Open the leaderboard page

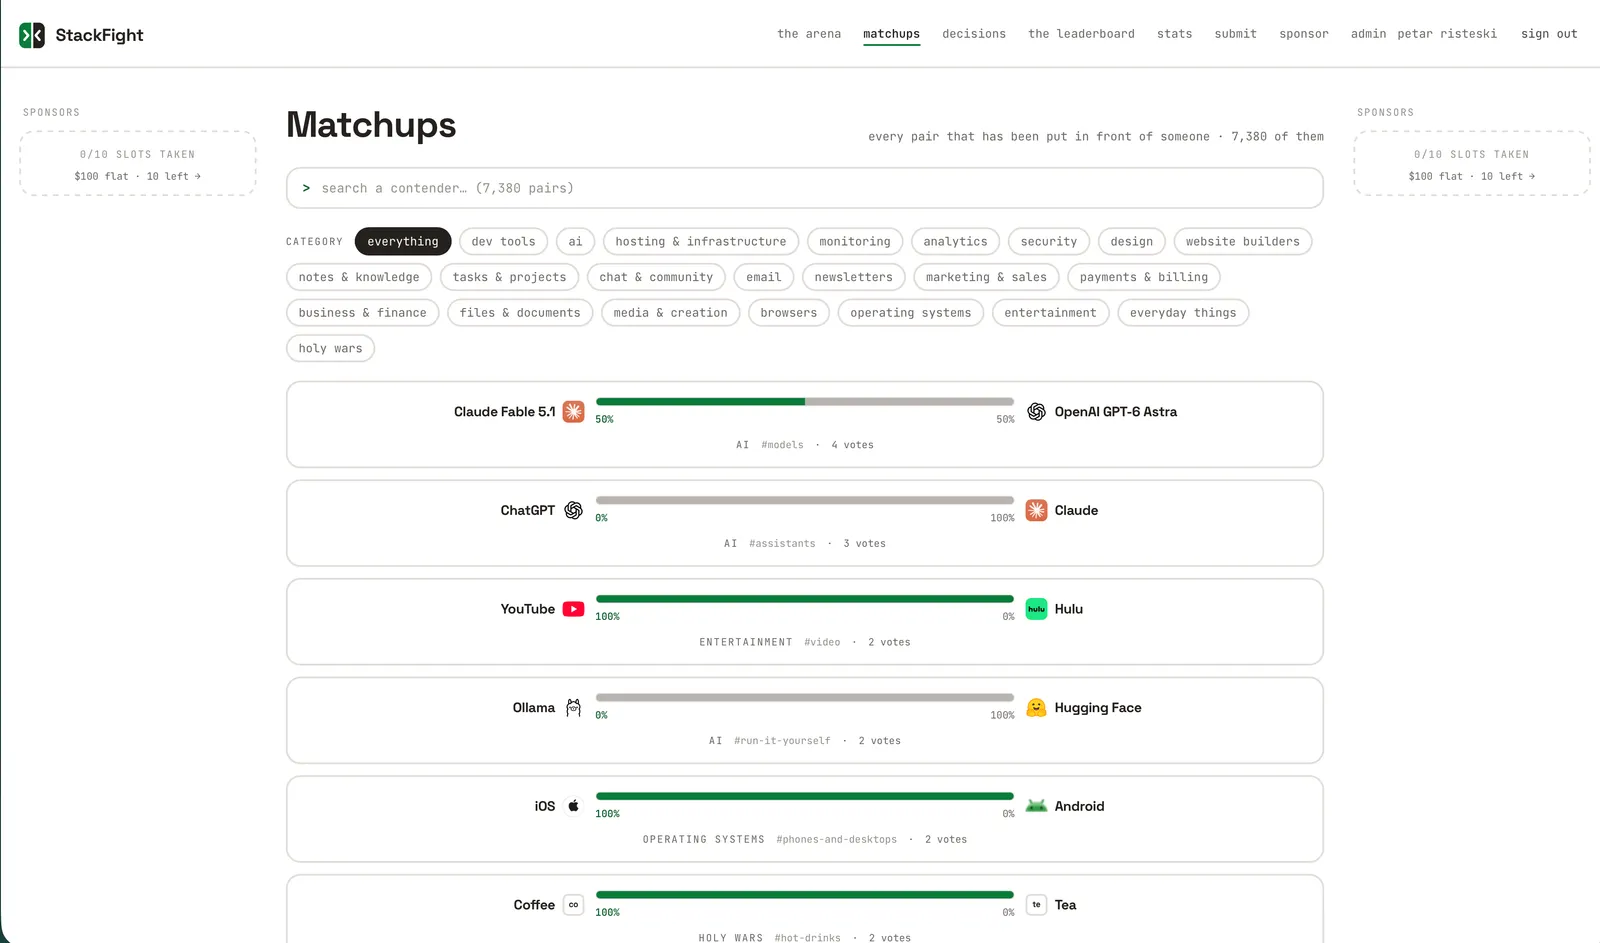click(x=1081, y=34)
